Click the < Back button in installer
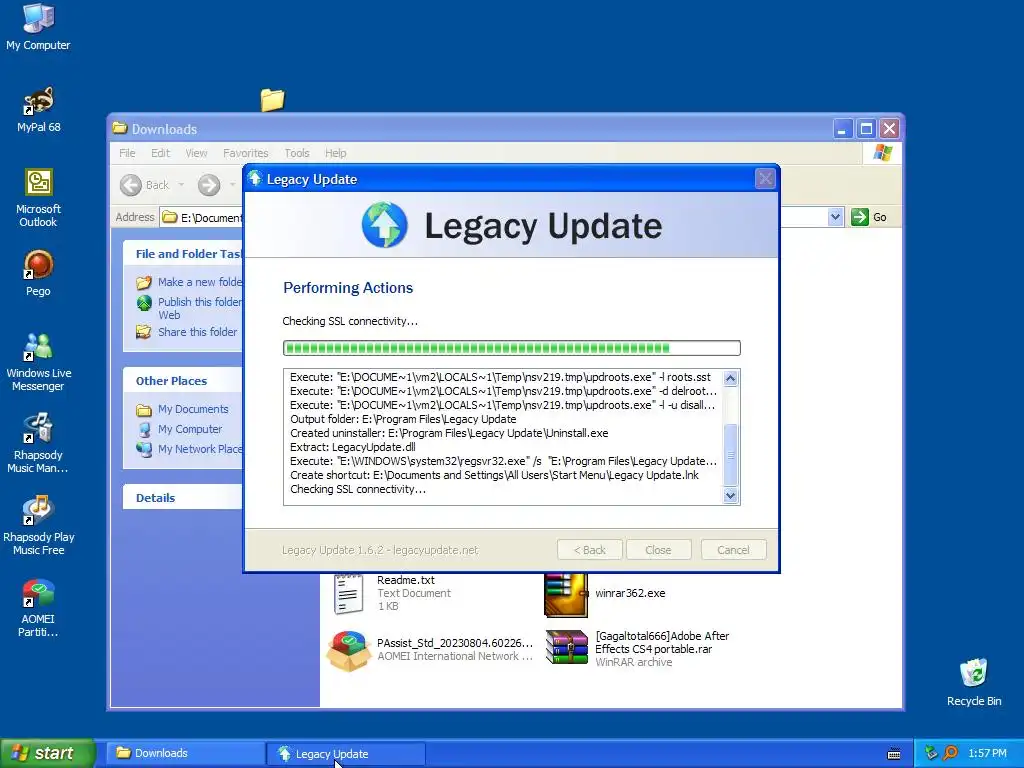The width and height of the screenshot is (1024, 768). point(590,550)
